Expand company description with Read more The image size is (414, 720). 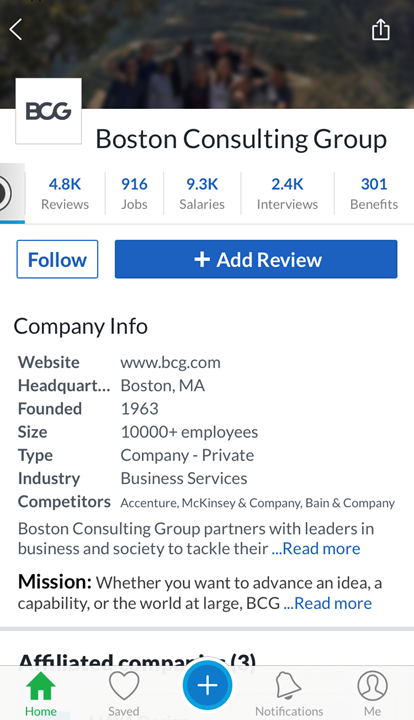[x=316, y=549]
